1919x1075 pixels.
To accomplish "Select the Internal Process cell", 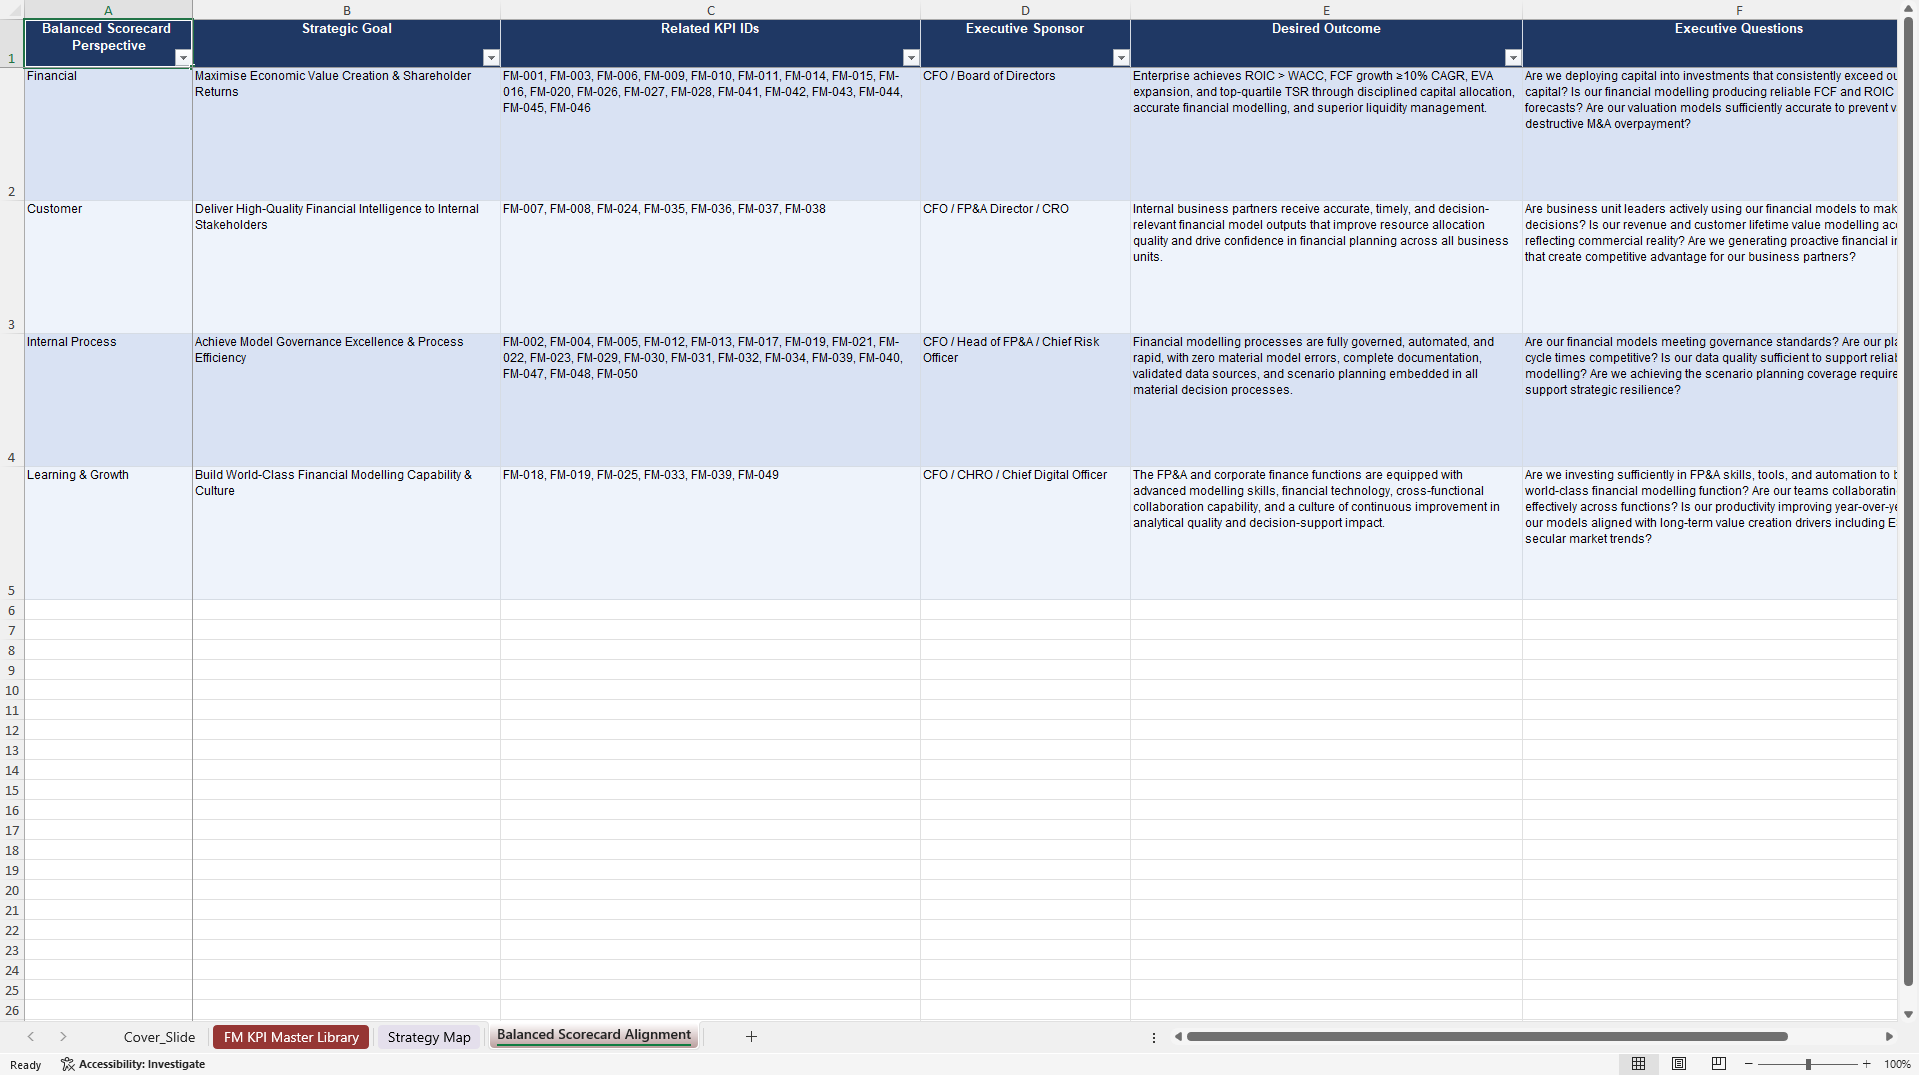I will tap(108, 400).
